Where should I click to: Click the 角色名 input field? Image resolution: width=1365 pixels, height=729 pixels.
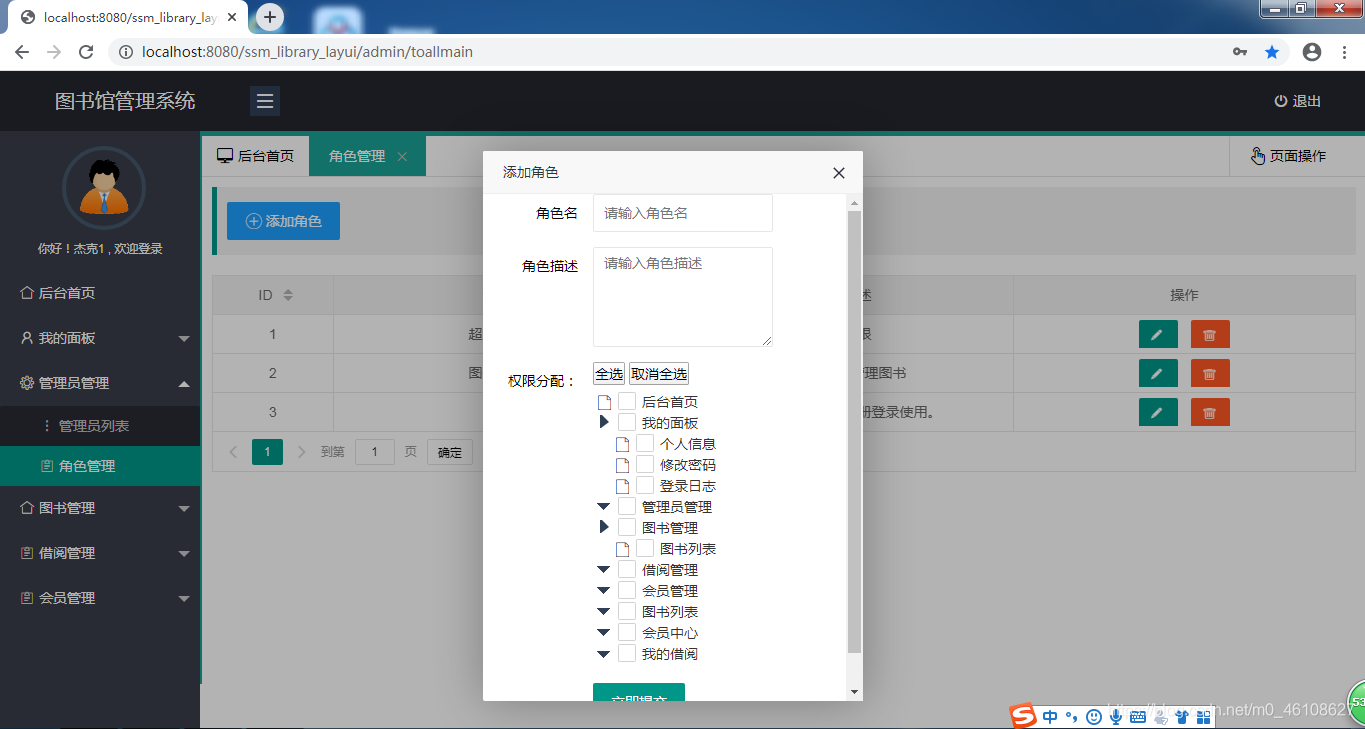tap(683, 213)
